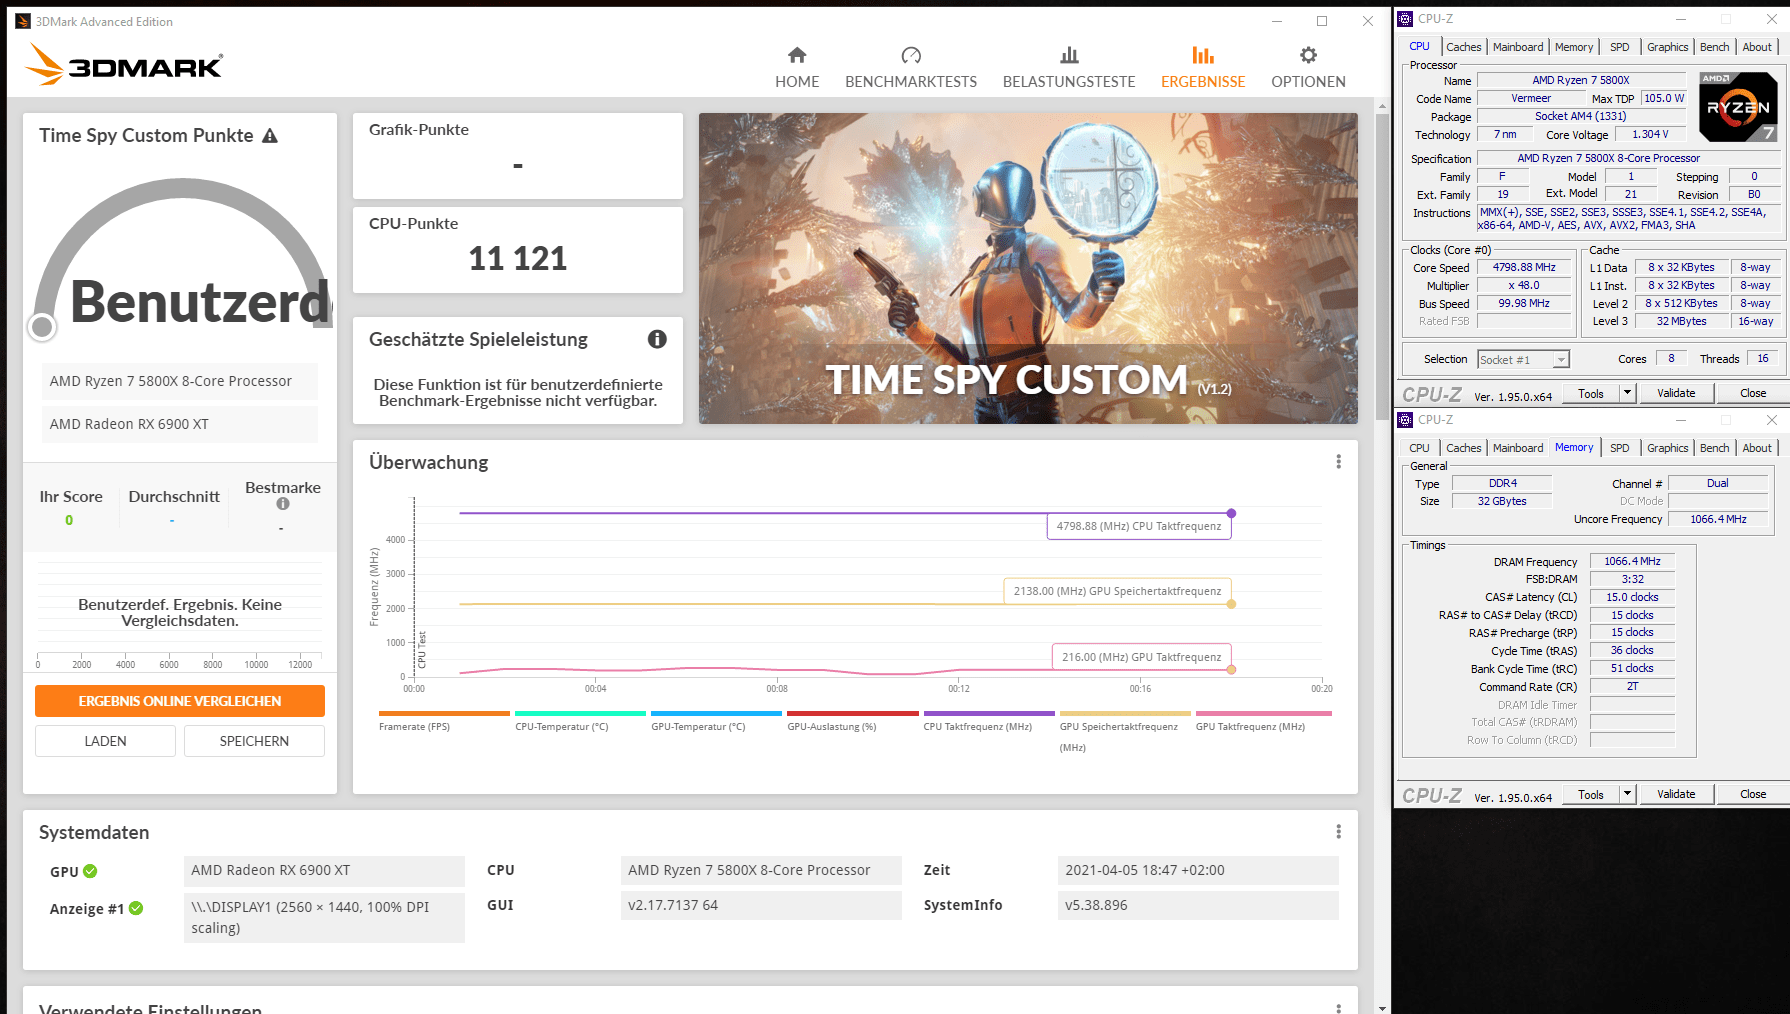
Task: Open Bench tab in upper CPU-Z
Action: [x=1714, y=47]
